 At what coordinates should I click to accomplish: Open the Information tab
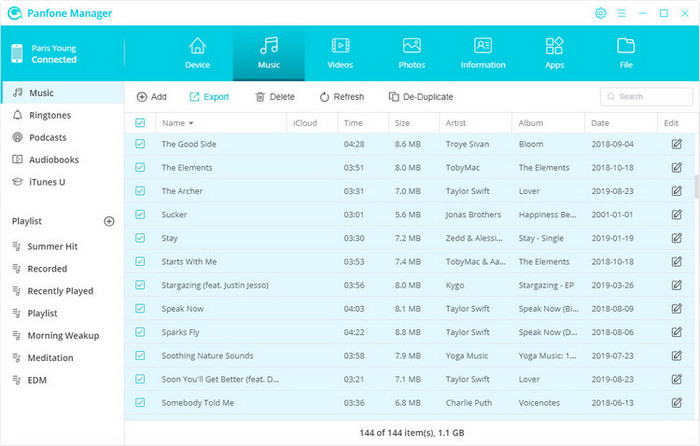coord(483,53)
